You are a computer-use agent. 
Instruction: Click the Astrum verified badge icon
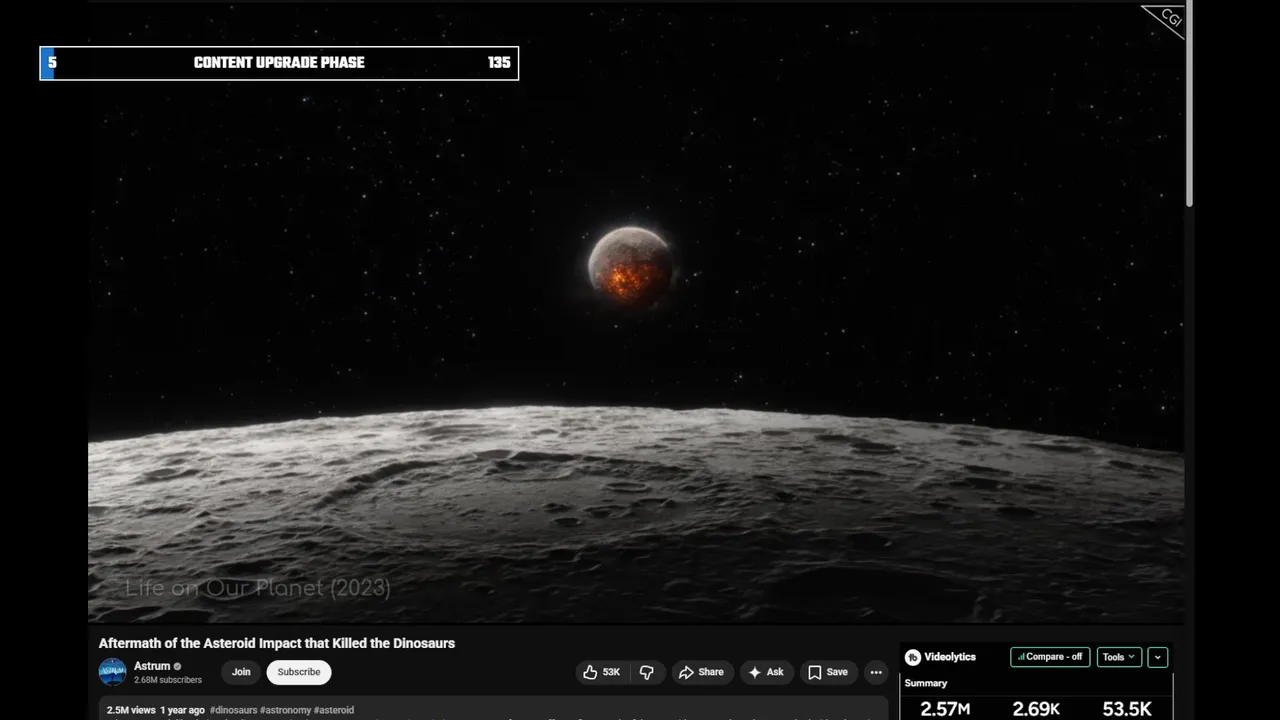click(x=178, y=666)
